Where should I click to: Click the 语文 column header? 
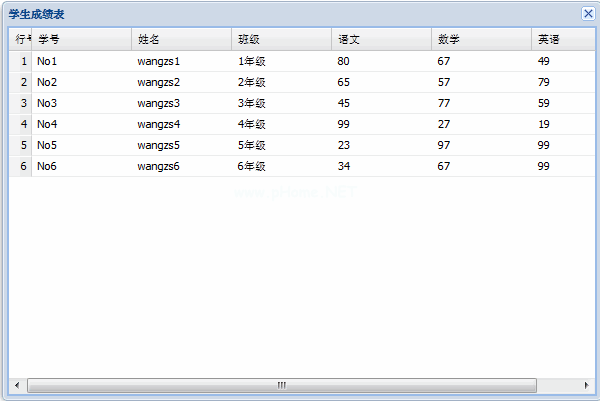click(381, 40)
